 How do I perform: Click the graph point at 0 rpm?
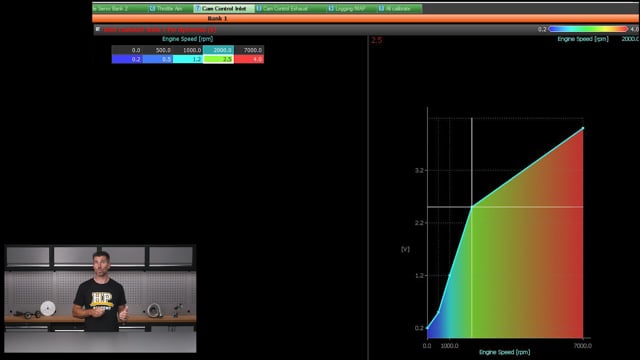tap(427, 328)
